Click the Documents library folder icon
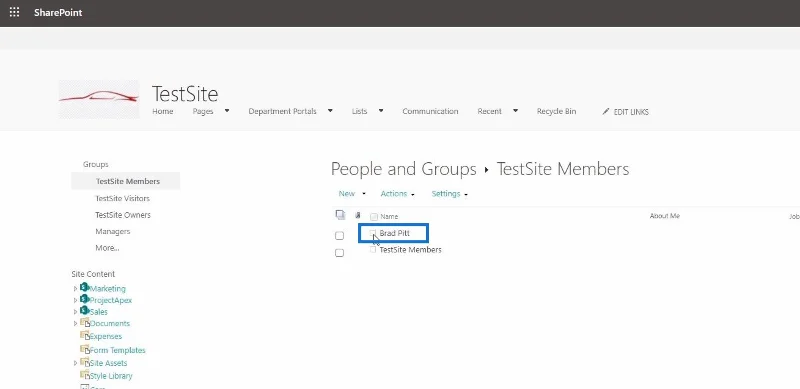The image size is (800, 389). click(x=85, y=322)
